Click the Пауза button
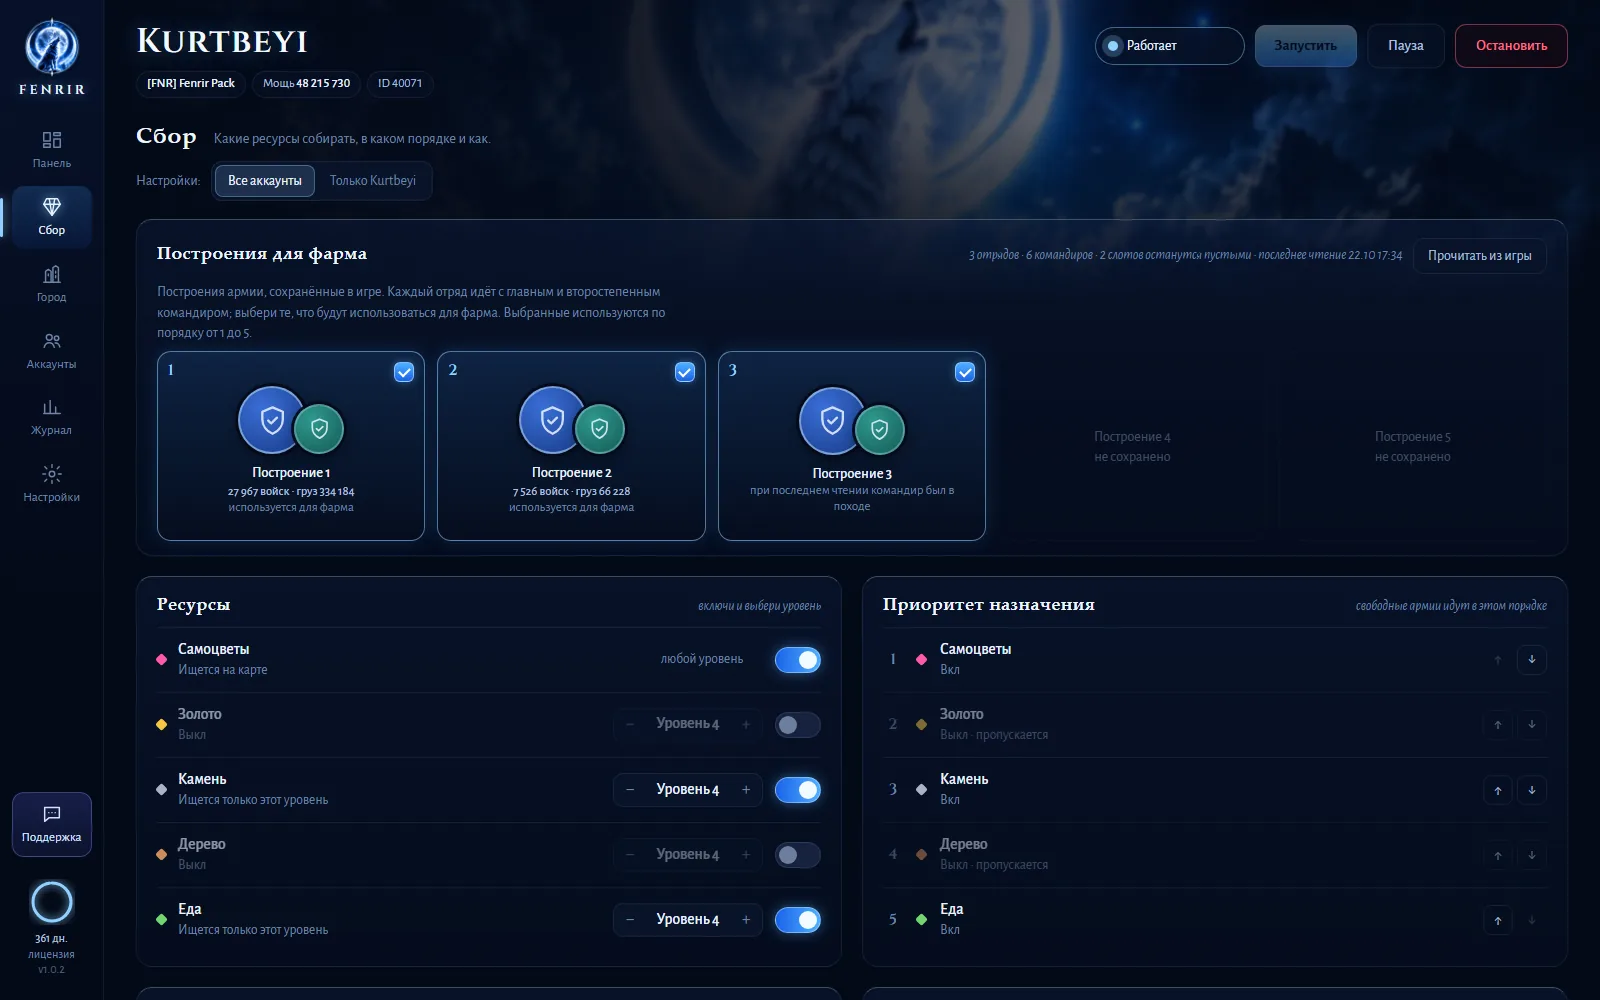Screen dimensions: 1600x1000 1406,46
